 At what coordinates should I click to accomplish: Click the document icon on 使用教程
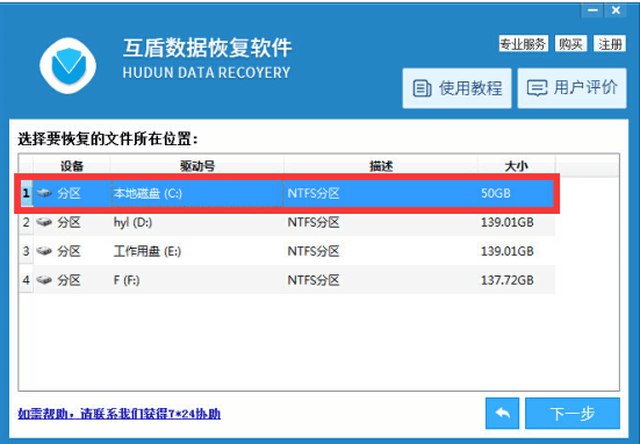[422, 89]
